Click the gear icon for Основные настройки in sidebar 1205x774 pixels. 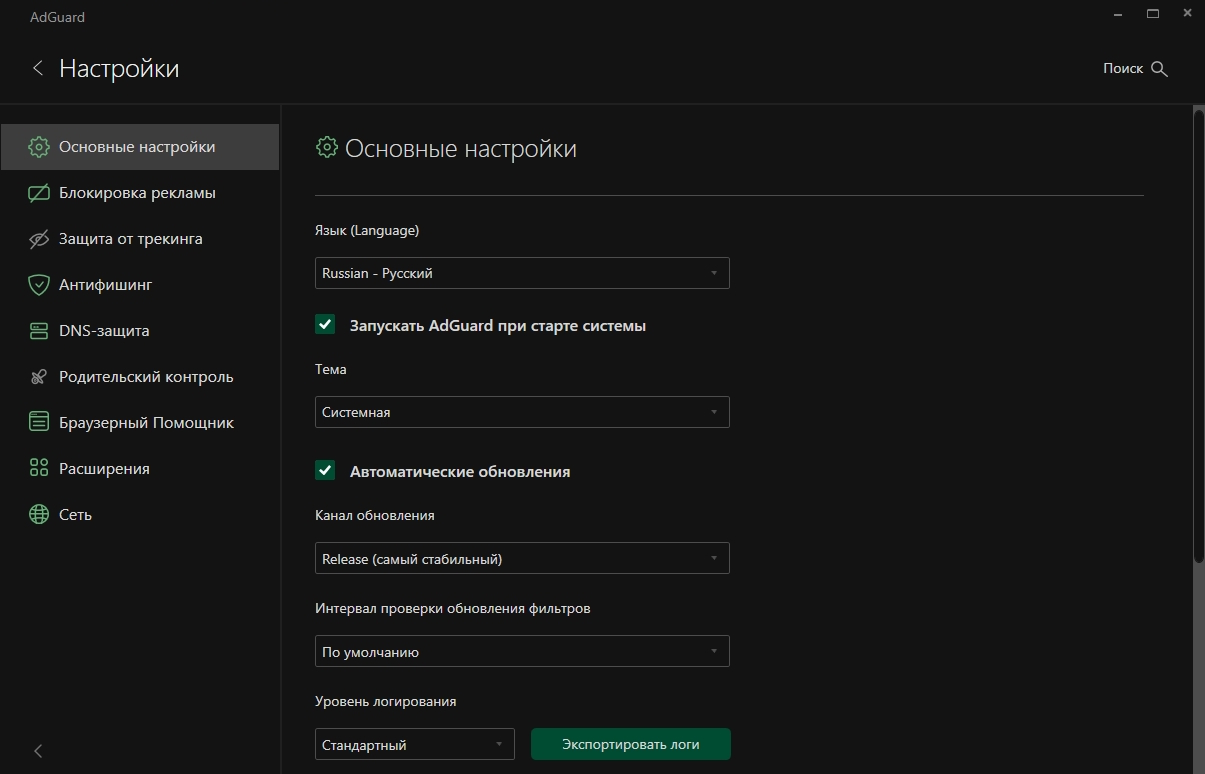(39, 147)
